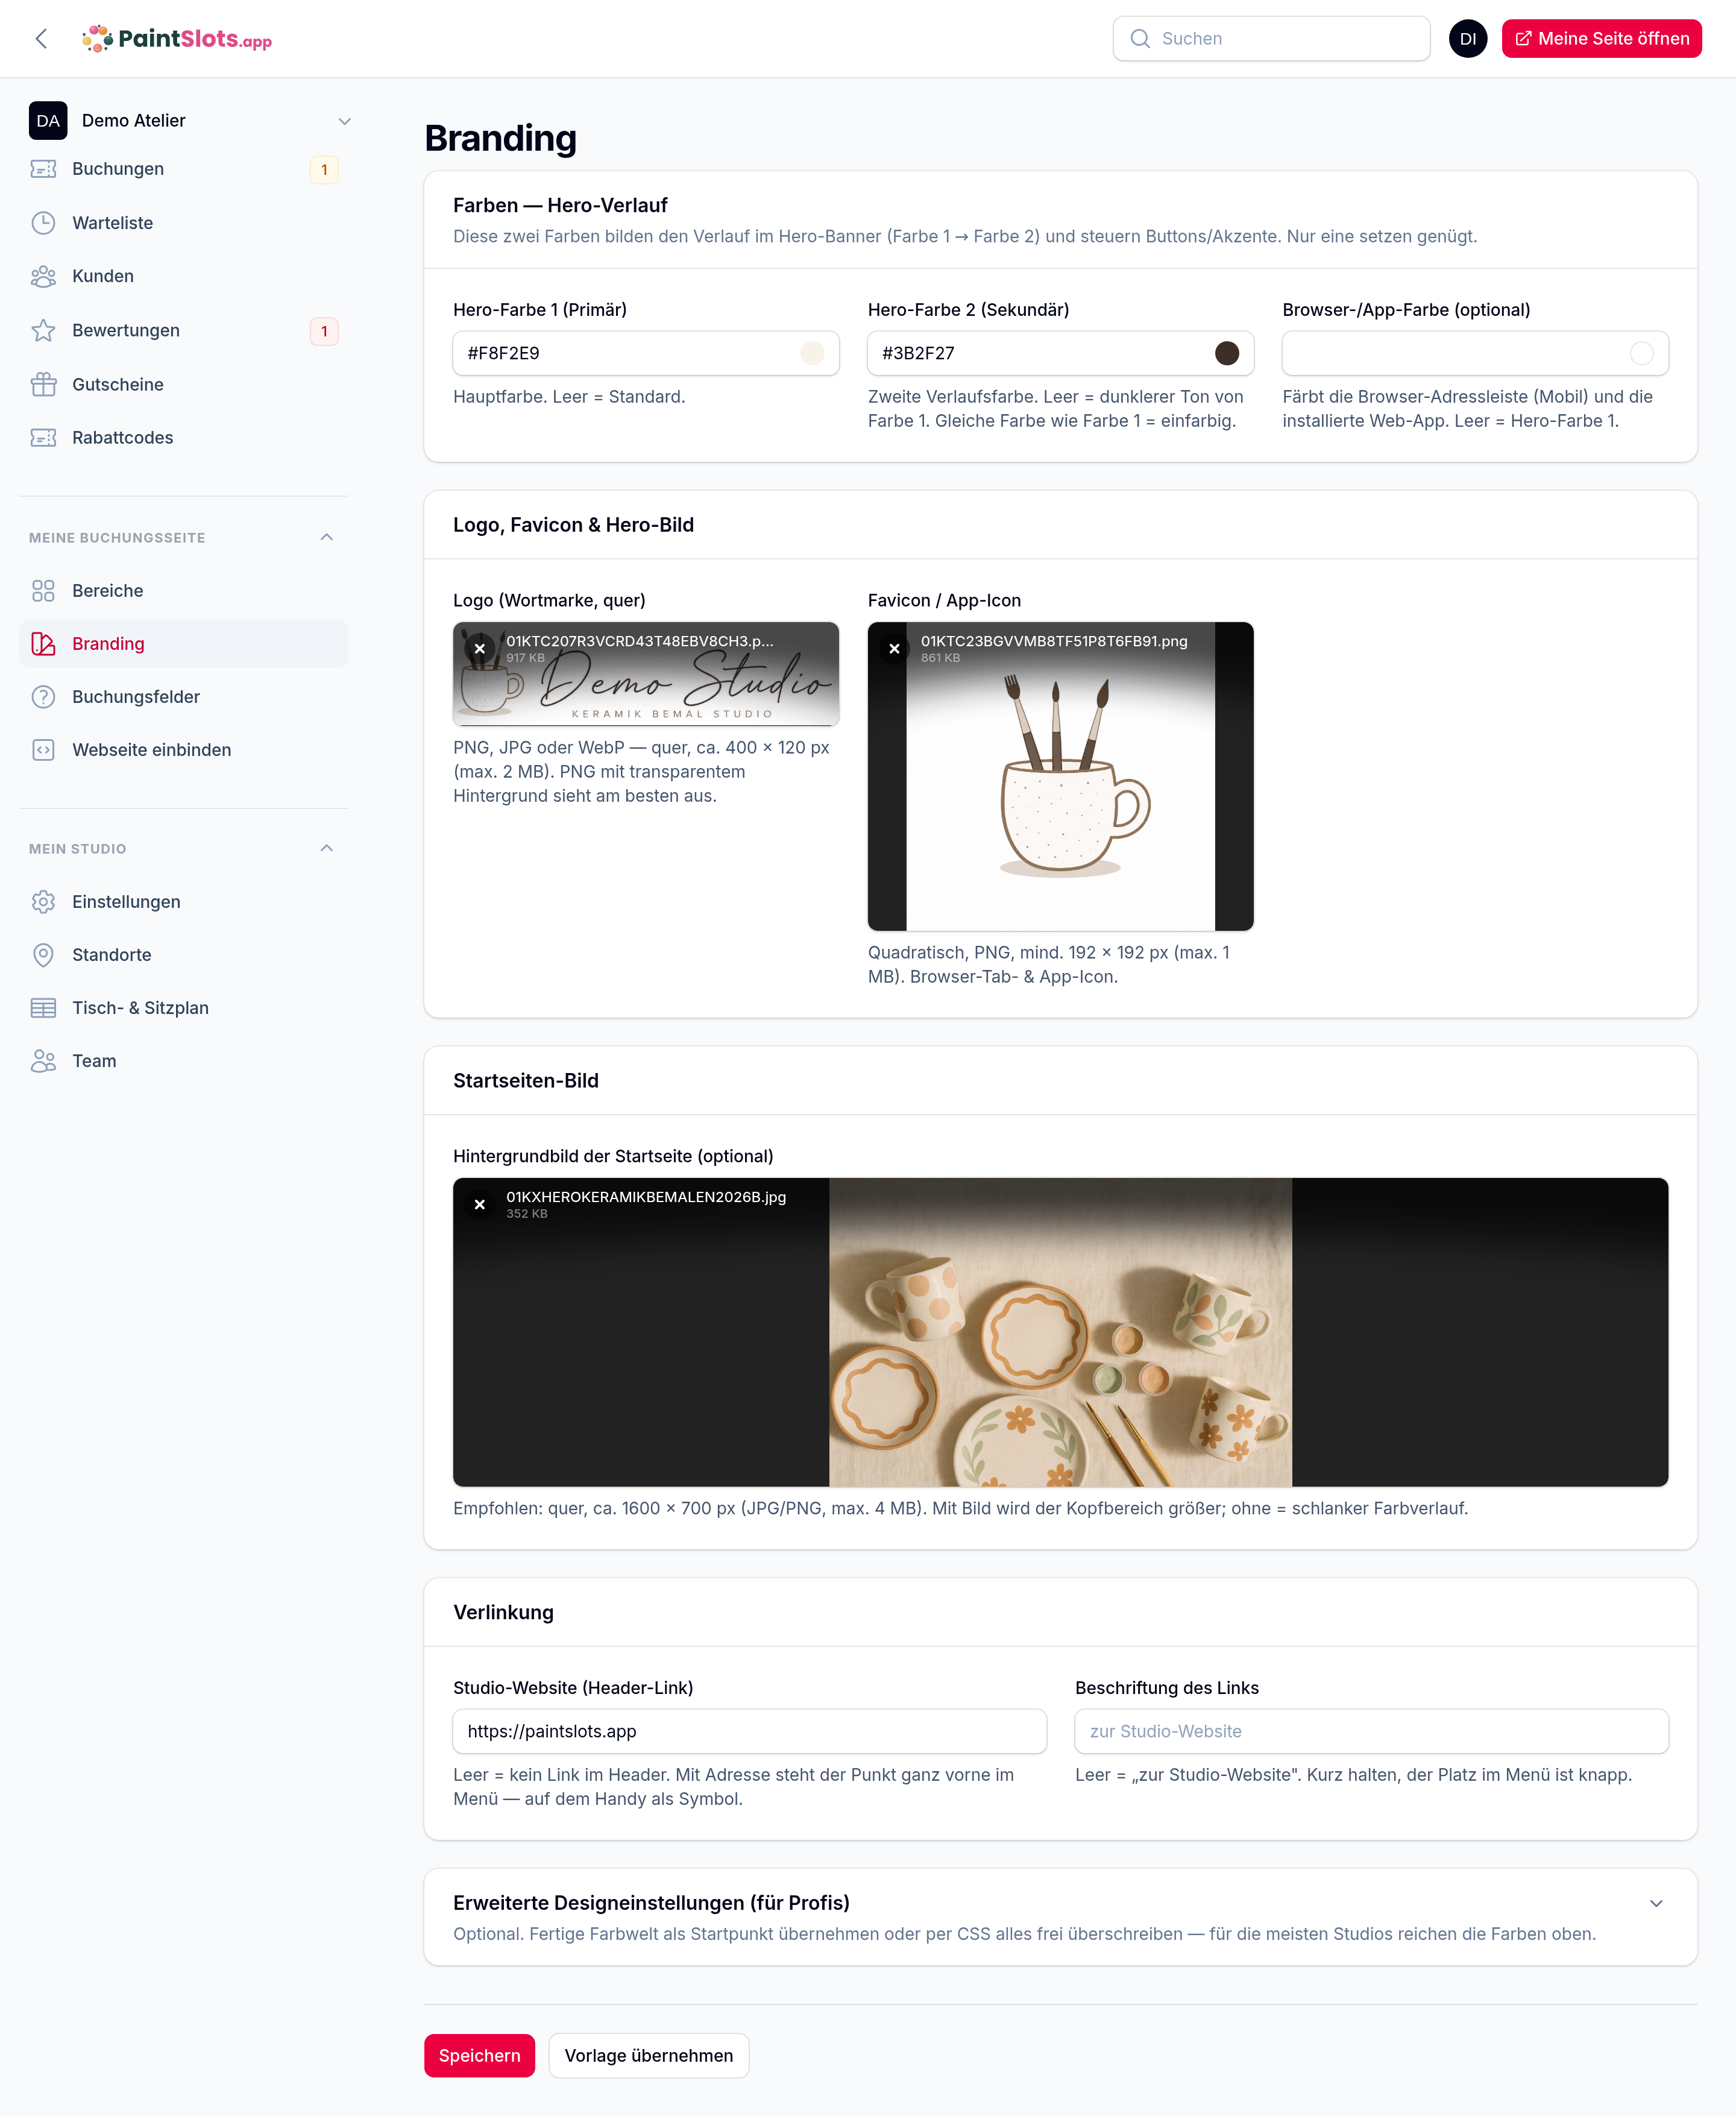Viewport: 1736px width, 2116px height.
Task: Click the Rabattcodes ticket icon
Action: click(43, 437)
